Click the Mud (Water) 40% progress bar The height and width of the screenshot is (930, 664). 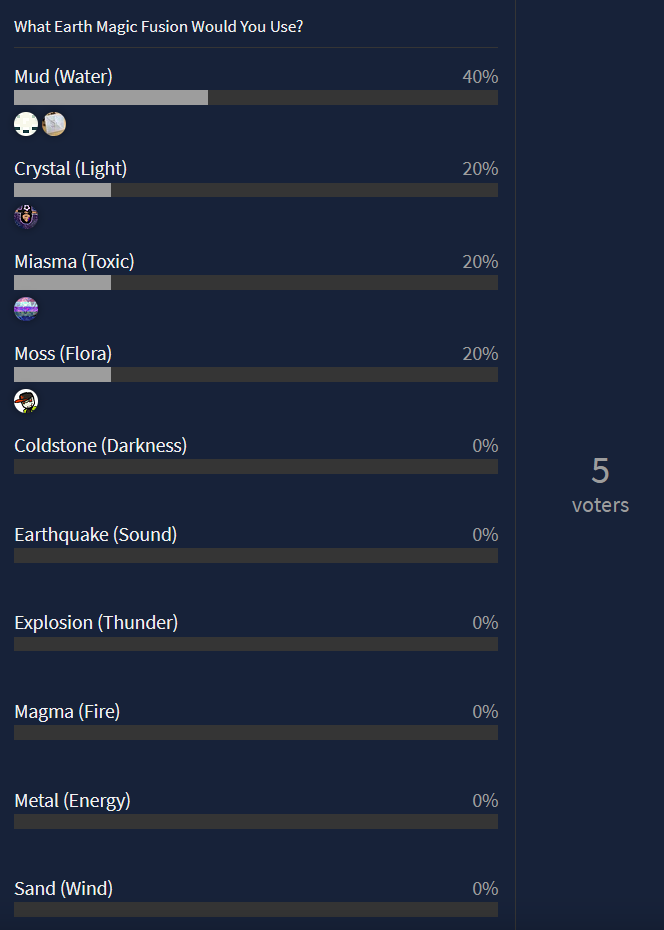point(256,97)
